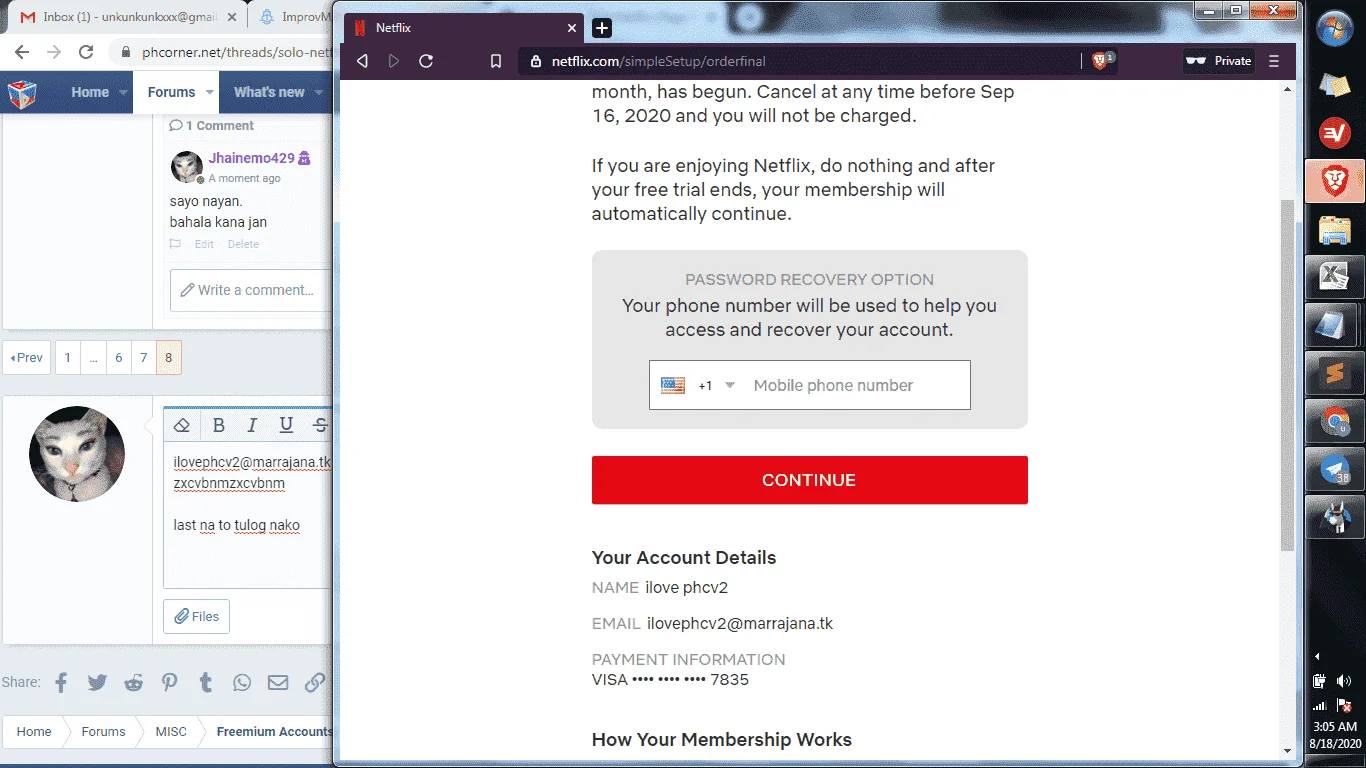Screen dimensions: 1366x768
Task: Share the thread on Reddit
Action: point(133,683)
